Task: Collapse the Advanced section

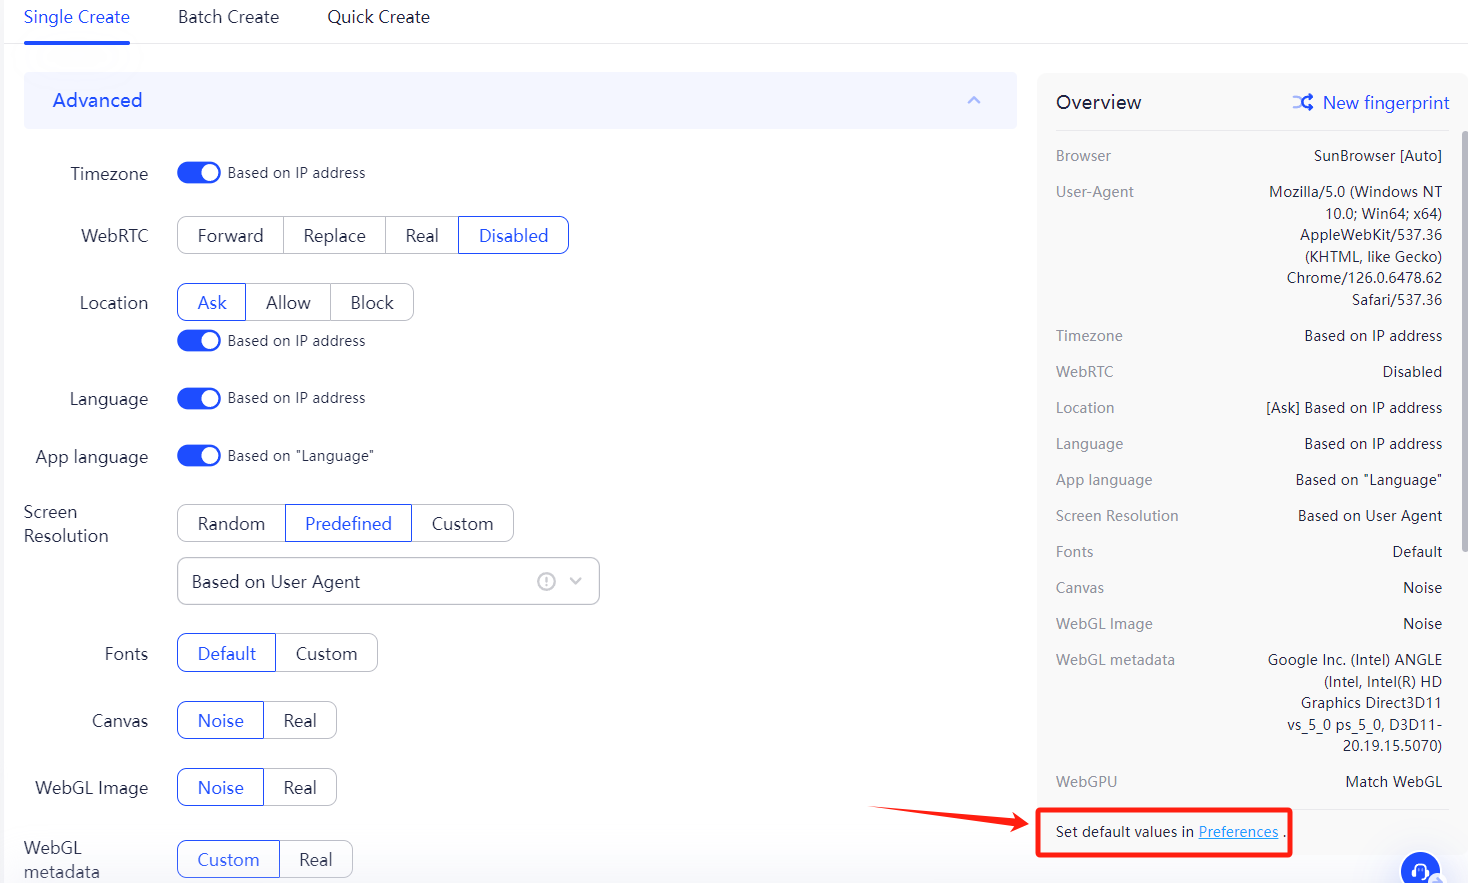Action: pos(973,100)
